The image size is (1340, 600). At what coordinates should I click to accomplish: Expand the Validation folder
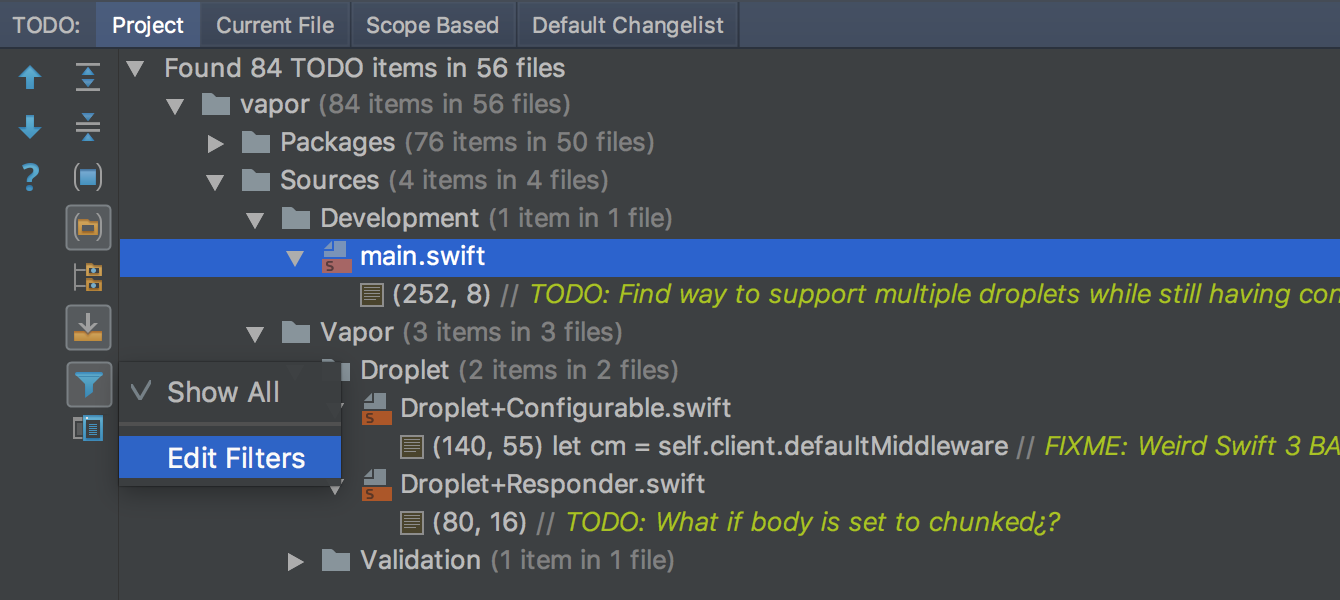[295, 561]
